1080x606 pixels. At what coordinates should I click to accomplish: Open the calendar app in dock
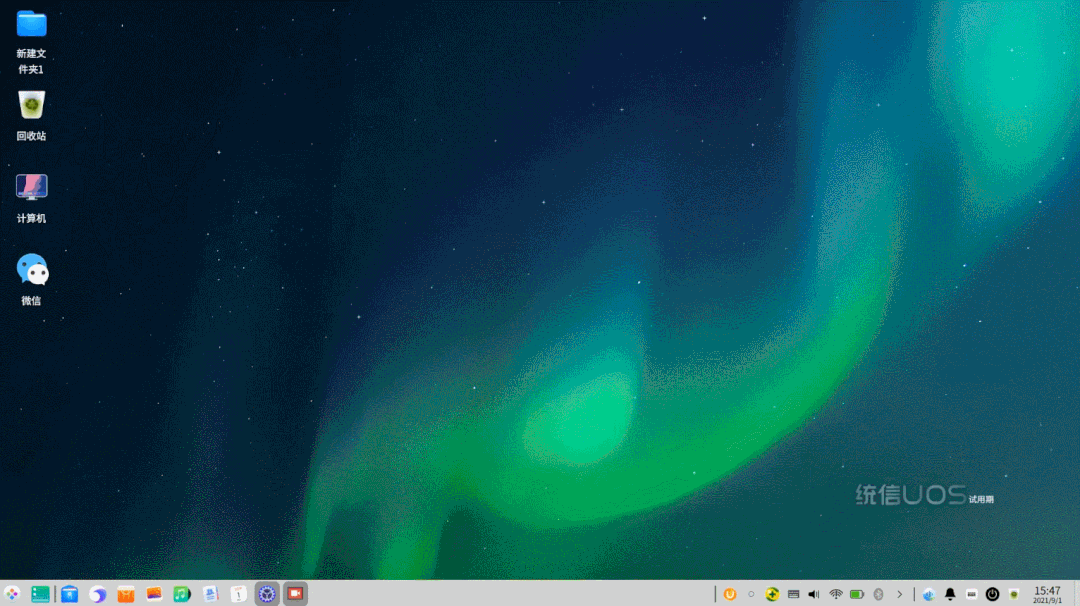238,594
